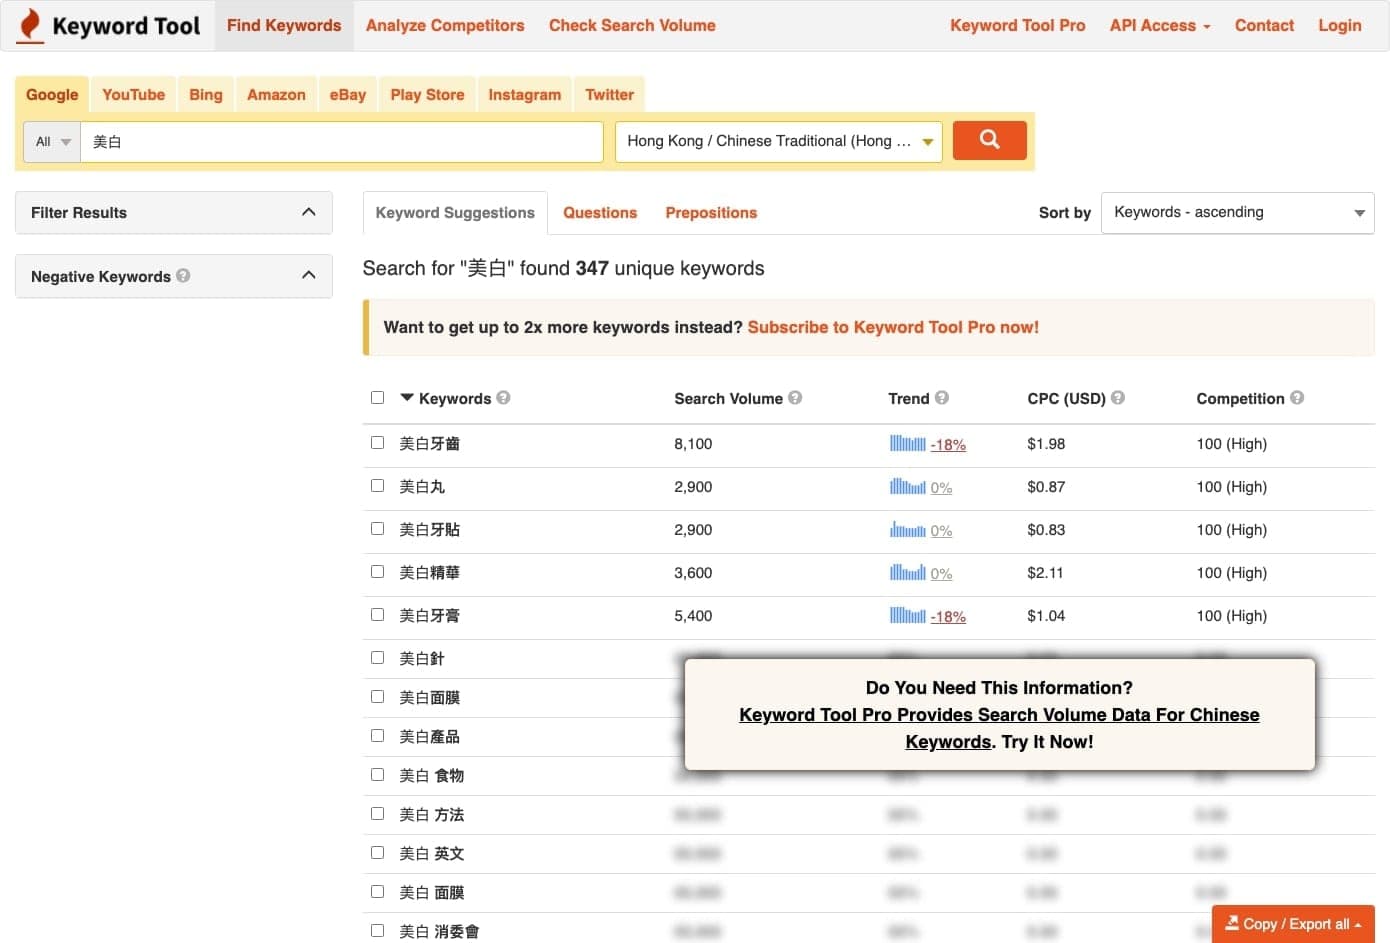Image resolution: width=1390 pixels, height=943 pixels.
Task: Open the Copy / Export all menu
Action: pos(1293,924)
